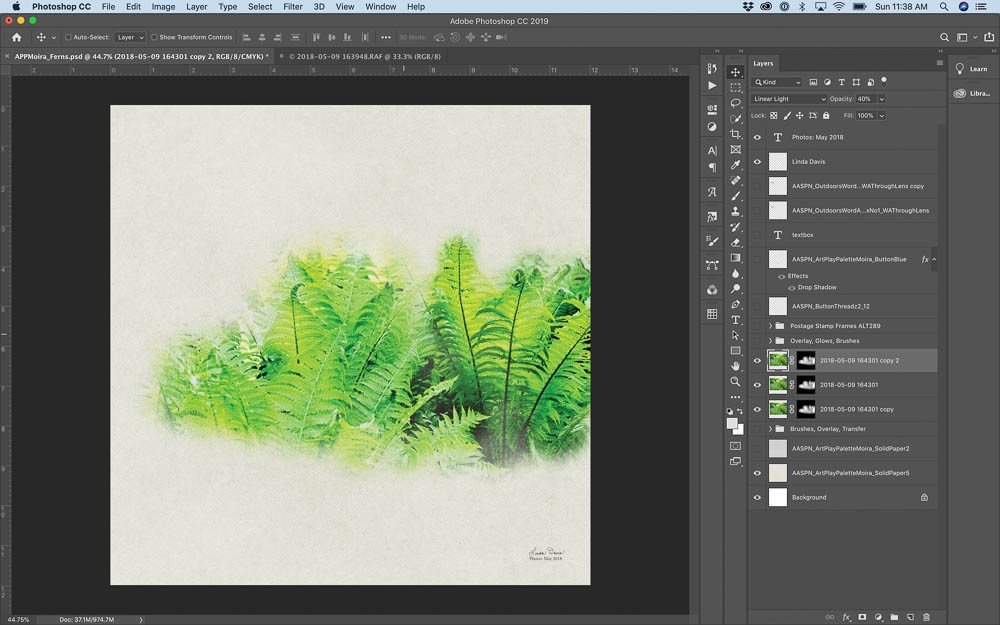1000x625 pixels.
Task: Click the Home icon in options bar
Action: click(x=17, y=37)
